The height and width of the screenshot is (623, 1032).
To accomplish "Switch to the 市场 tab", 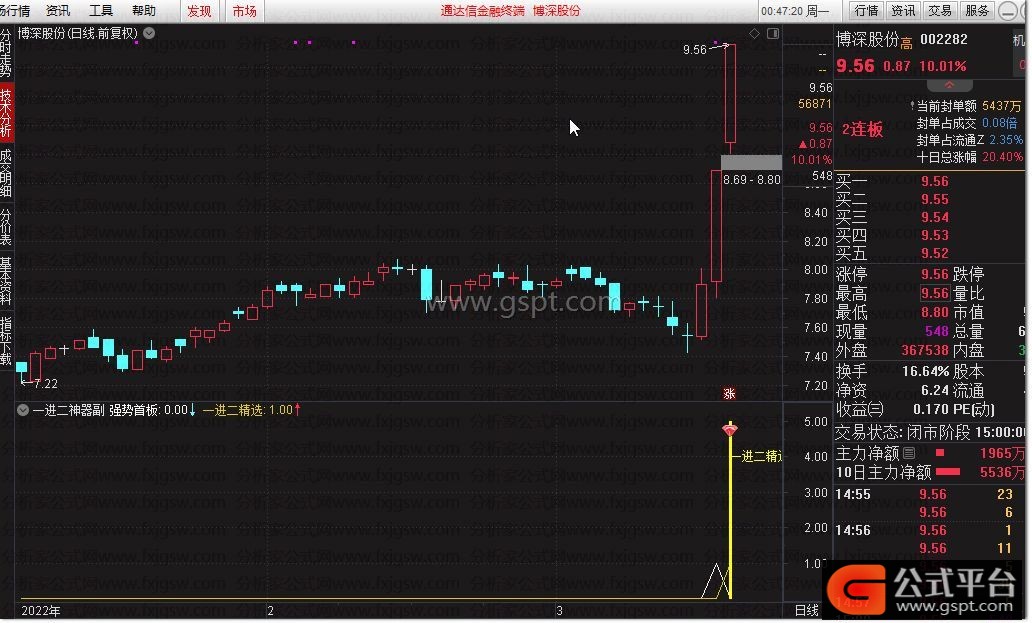I will click(245, 11).
